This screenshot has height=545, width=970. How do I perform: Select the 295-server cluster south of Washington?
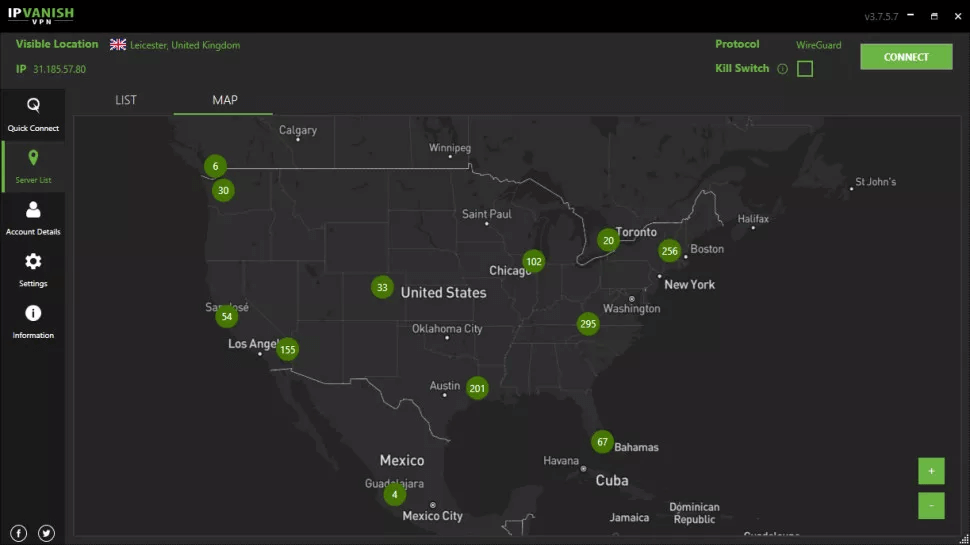tap(588, 324)
